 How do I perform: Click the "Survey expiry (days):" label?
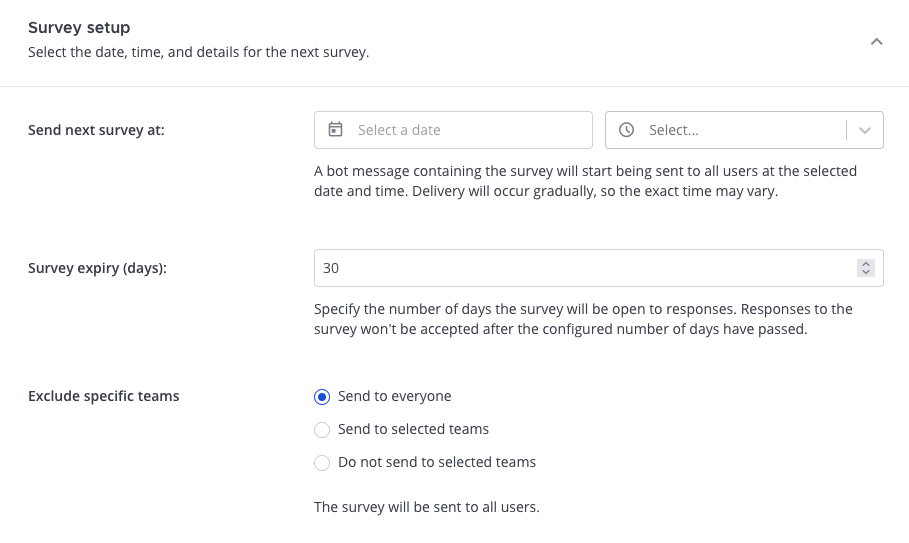(x=97, y=268)
